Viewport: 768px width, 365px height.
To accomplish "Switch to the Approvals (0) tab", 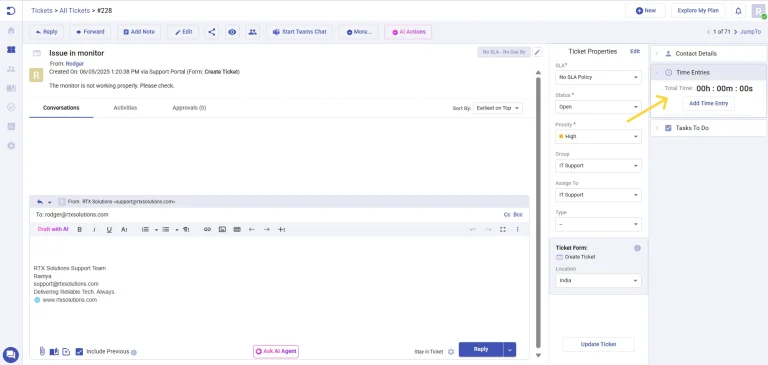I will click(189, 108).
